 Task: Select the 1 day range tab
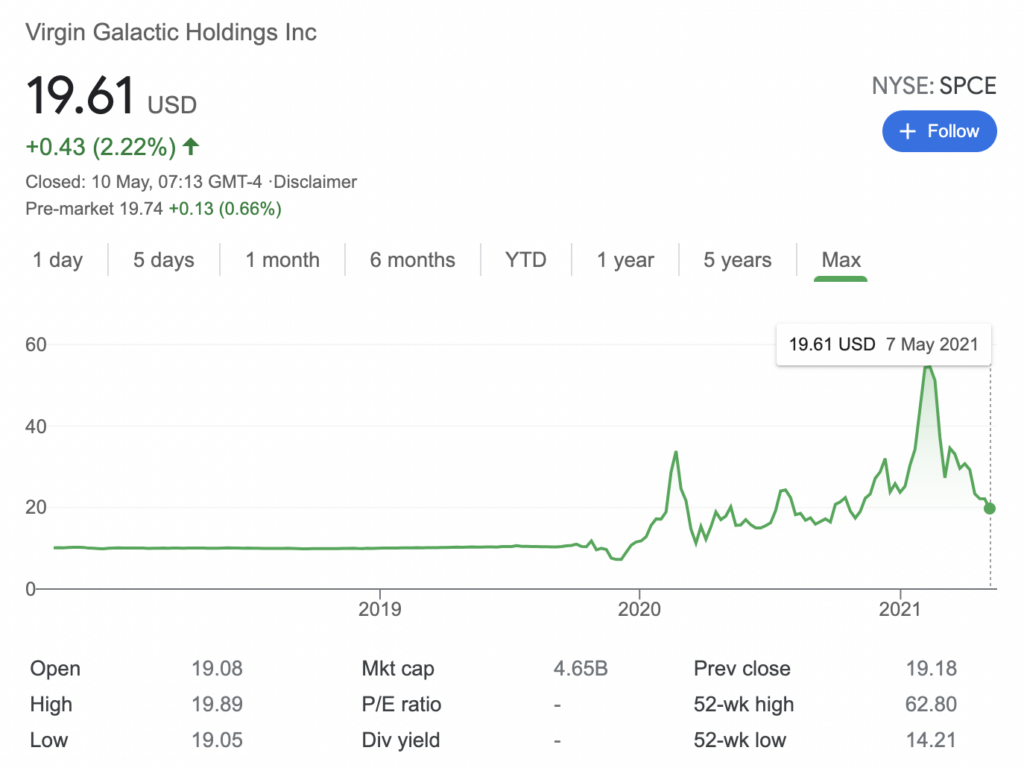coord(57,260)
